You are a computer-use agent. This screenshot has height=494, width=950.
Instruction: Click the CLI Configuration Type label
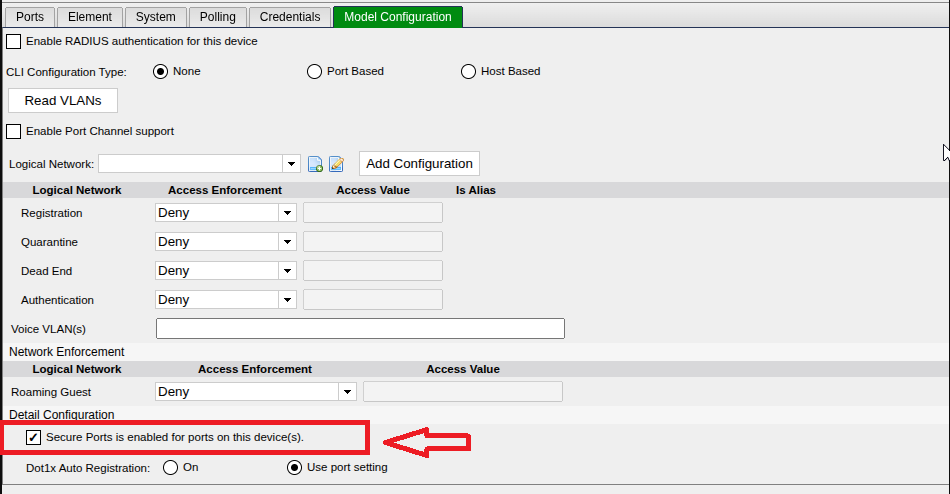click(x=67, y=72)
